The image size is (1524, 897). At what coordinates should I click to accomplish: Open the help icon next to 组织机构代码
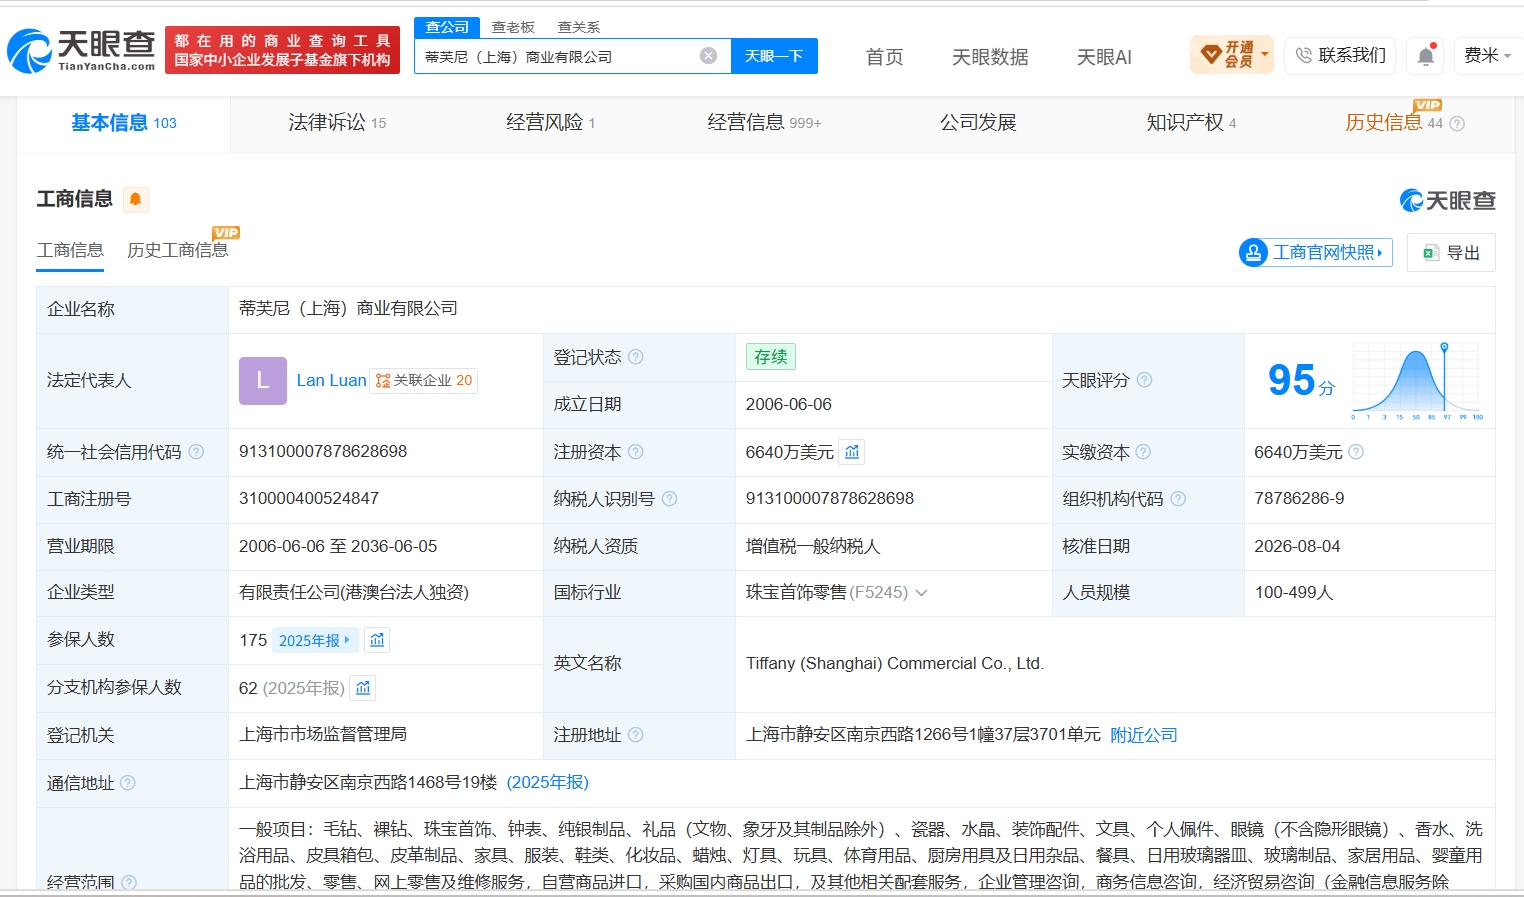[x=1178, y=498]
